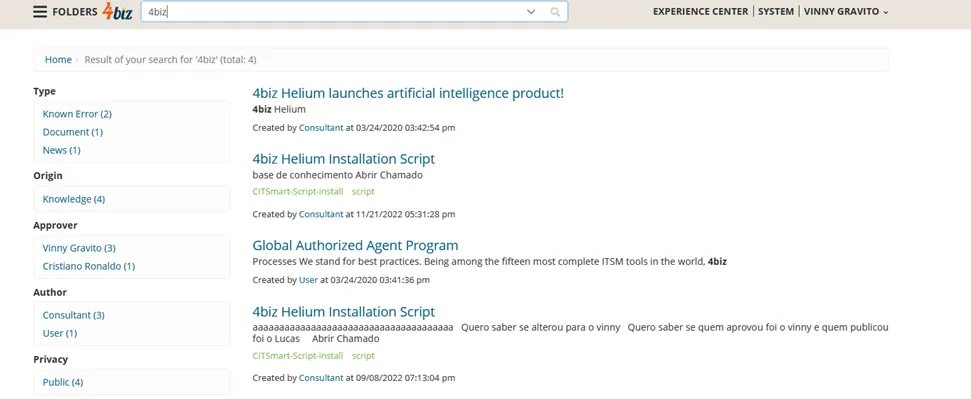Open the hamburger Folders menu icon

pyautogui.click(x=40, y=12)
